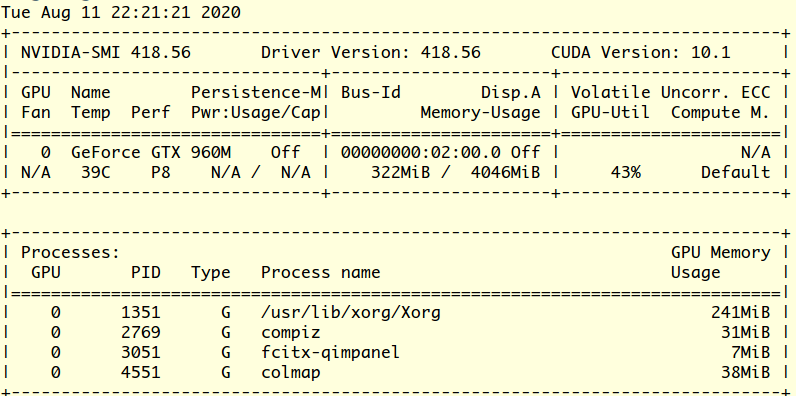The height and width of the screenshot is (396, 796).
Task: Click the colmap process name
Action: (x=291, y=373)
